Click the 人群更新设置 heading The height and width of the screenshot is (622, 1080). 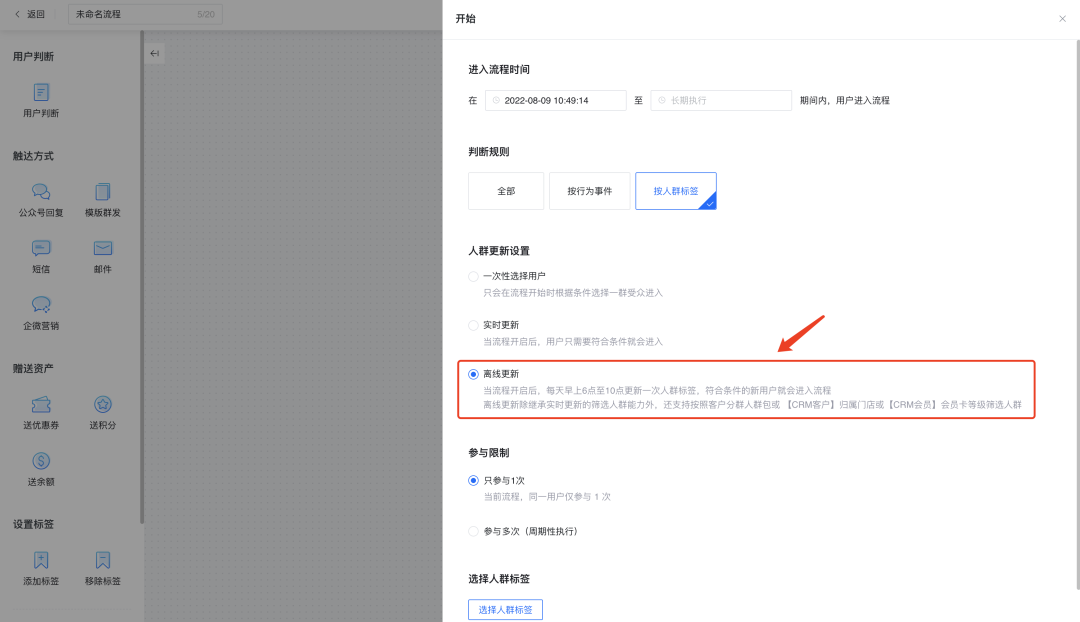point(499,251)
